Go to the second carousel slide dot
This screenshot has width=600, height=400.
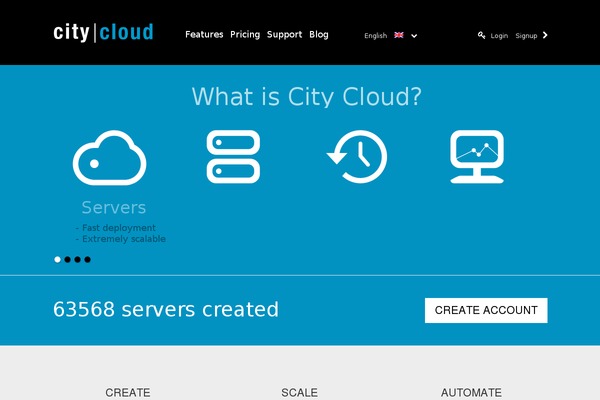(x=67, y=260)
